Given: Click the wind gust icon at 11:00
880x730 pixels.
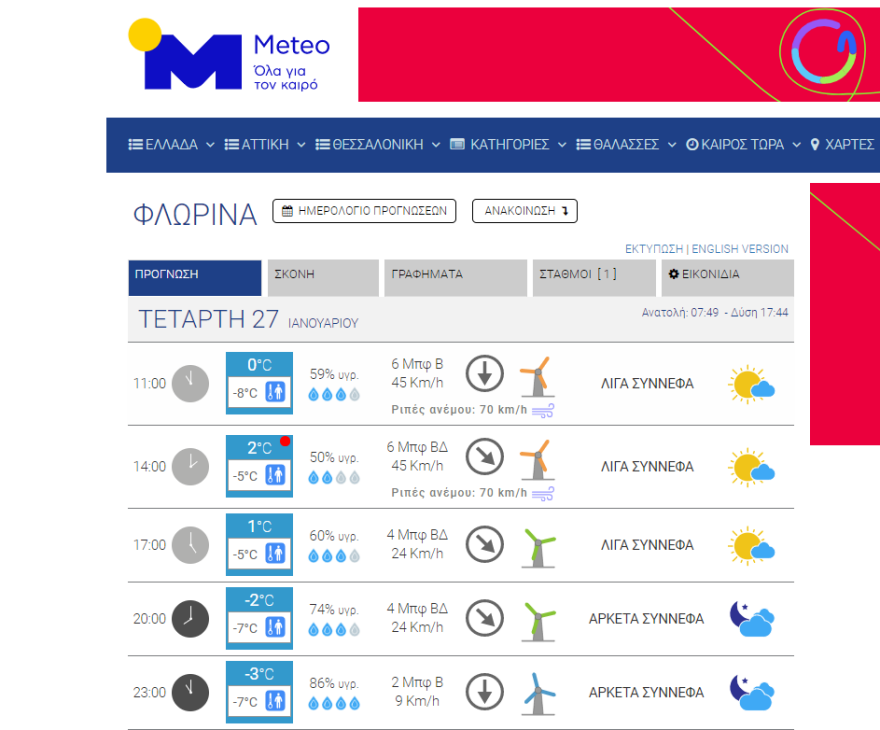Looking at the screenshot, I should coord(543,409).
